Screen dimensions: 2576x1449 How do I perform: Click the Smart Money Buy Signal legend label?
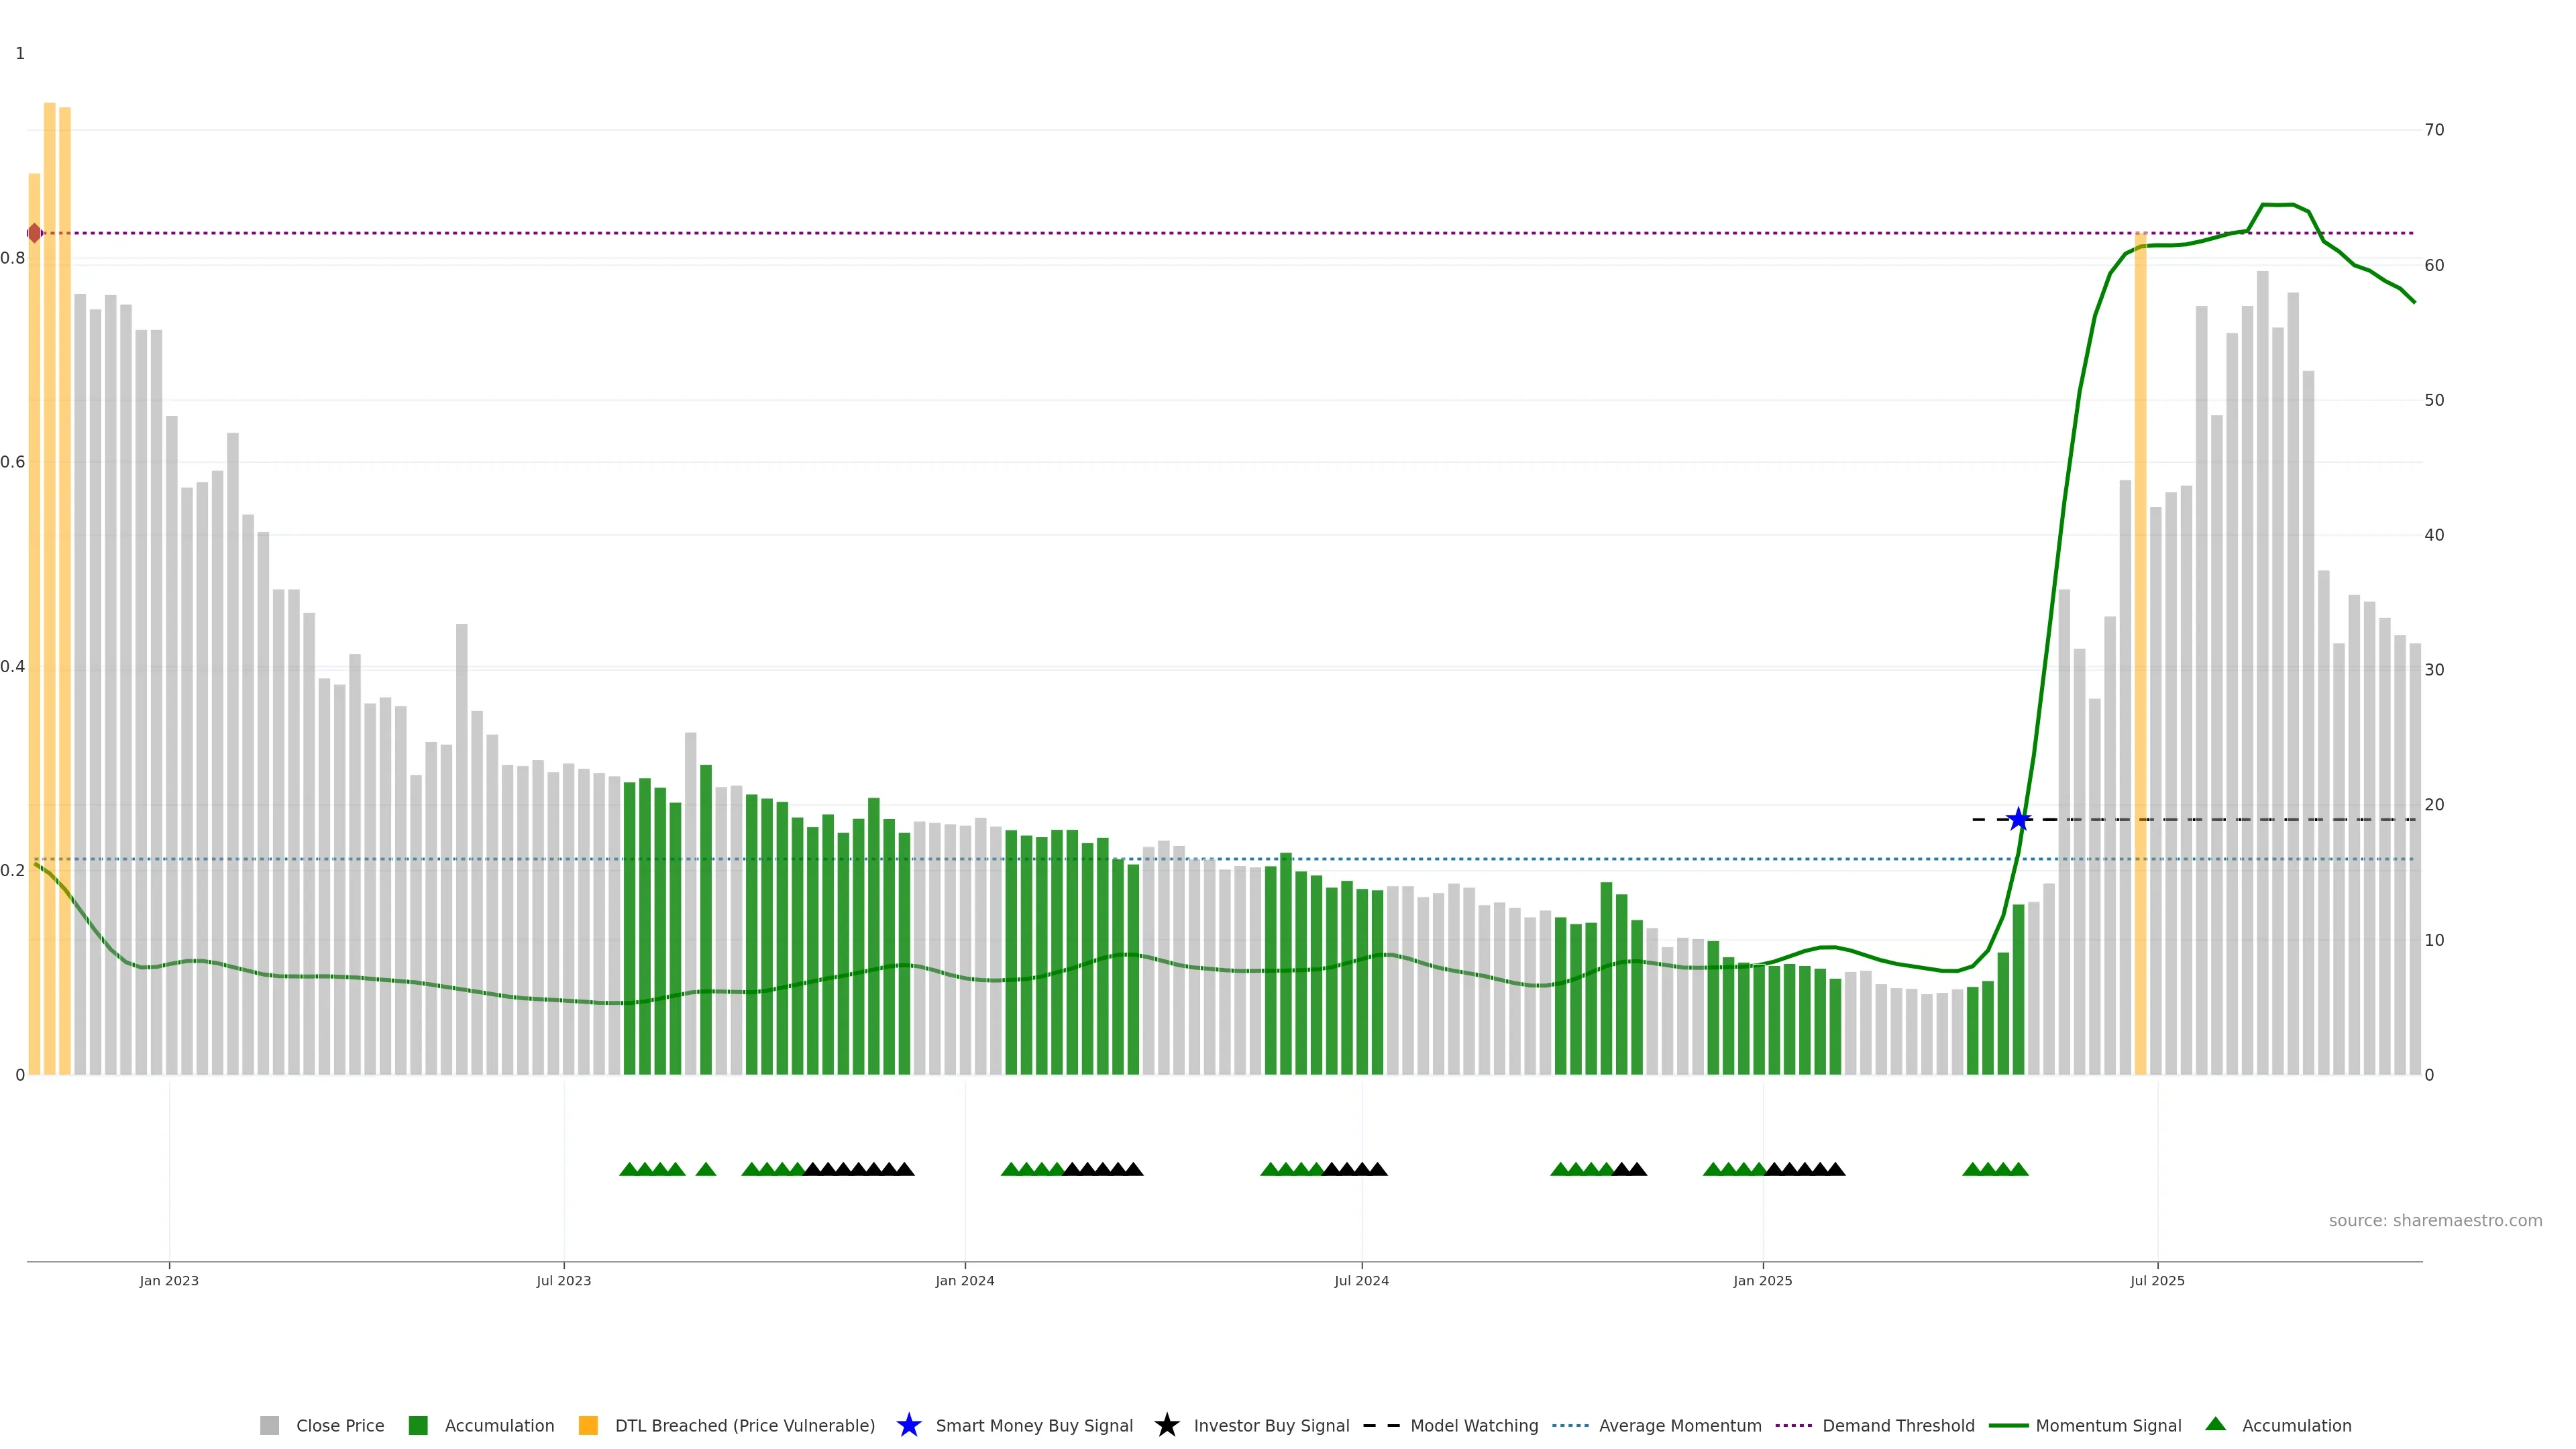tap(1034, 1426)
